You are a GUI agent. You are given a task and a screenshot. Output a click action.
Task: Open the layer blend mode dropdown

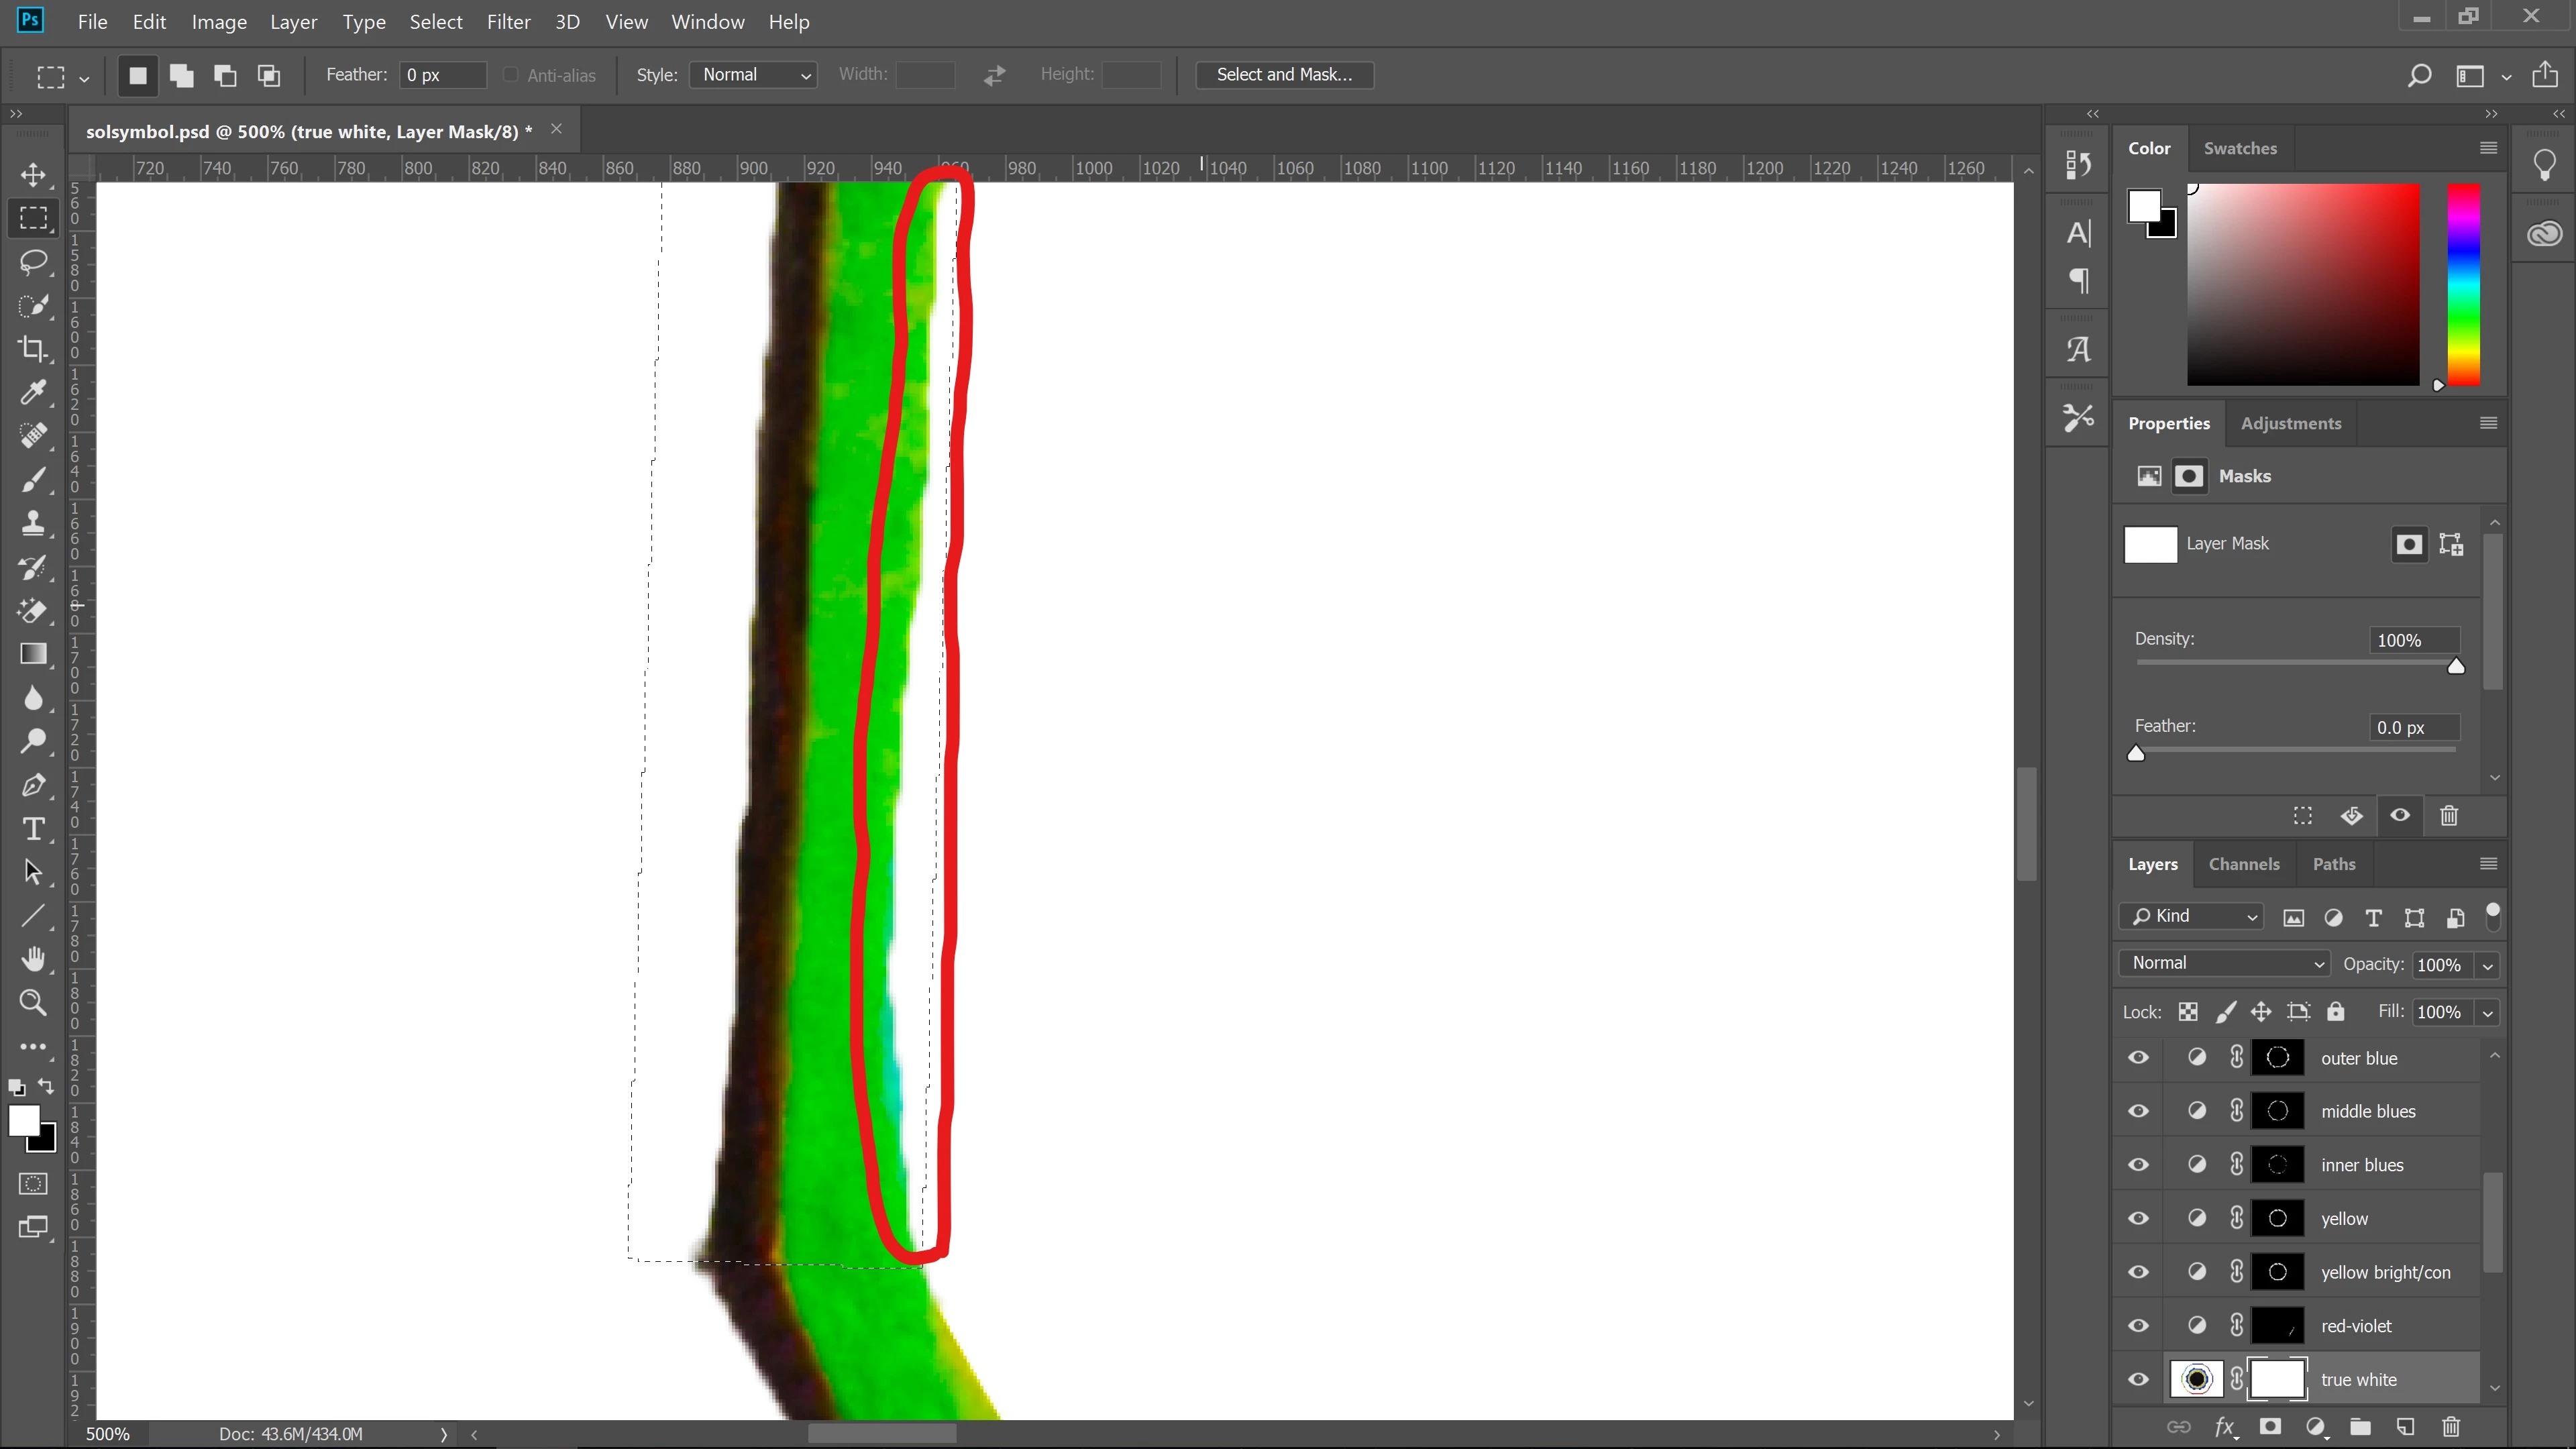pos(2225,963)
